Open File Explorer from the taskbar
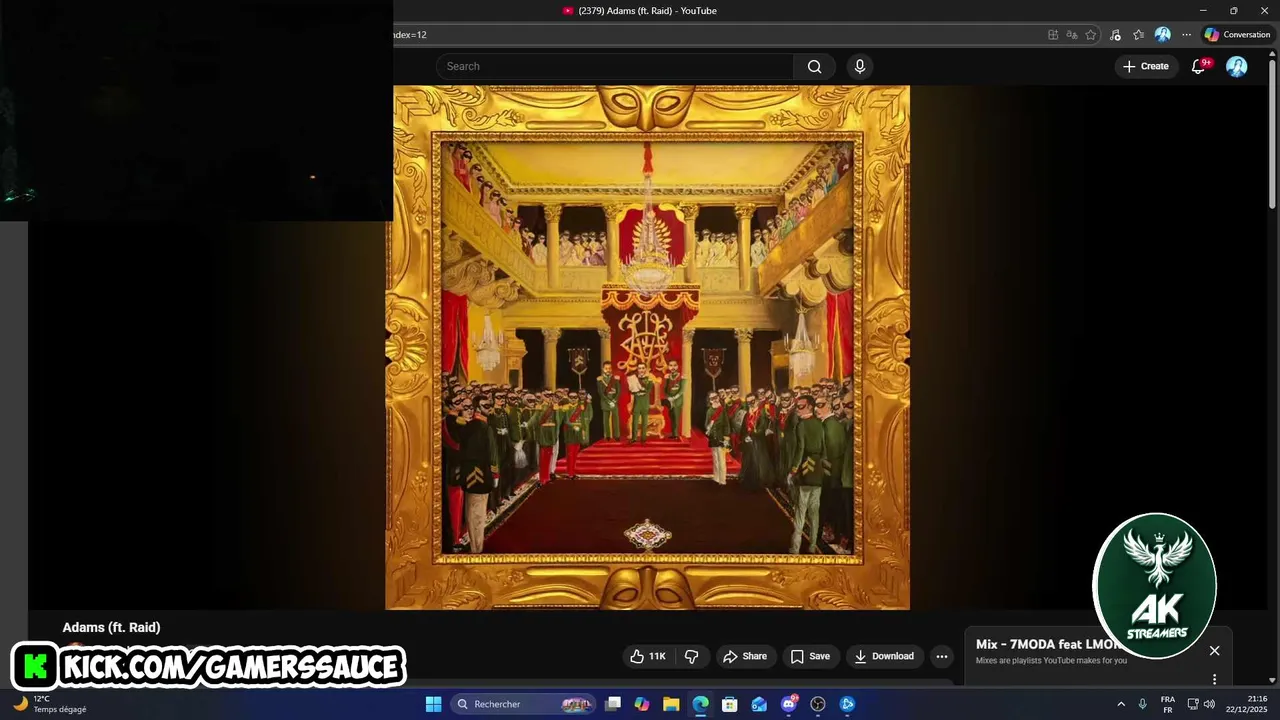 tap(671, 704)
